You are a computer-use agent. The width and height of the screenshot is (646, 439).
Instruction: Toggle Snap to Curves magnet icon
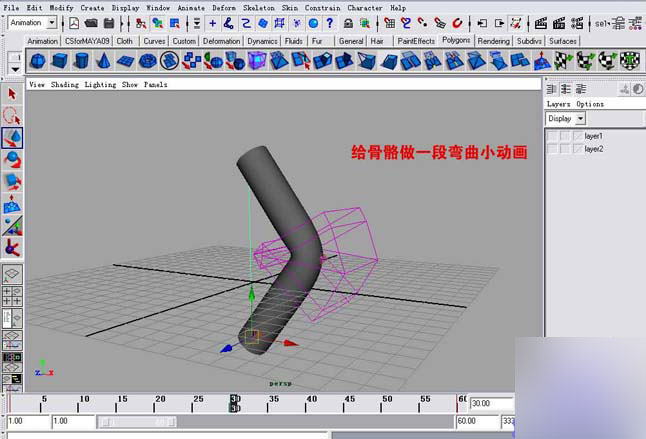tap(406, 23)
